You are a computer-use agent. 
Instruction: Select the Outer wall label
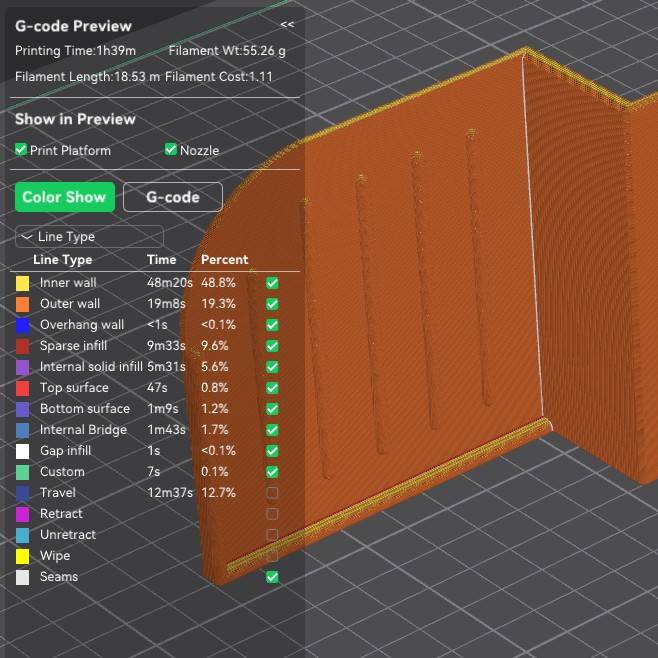70,303
